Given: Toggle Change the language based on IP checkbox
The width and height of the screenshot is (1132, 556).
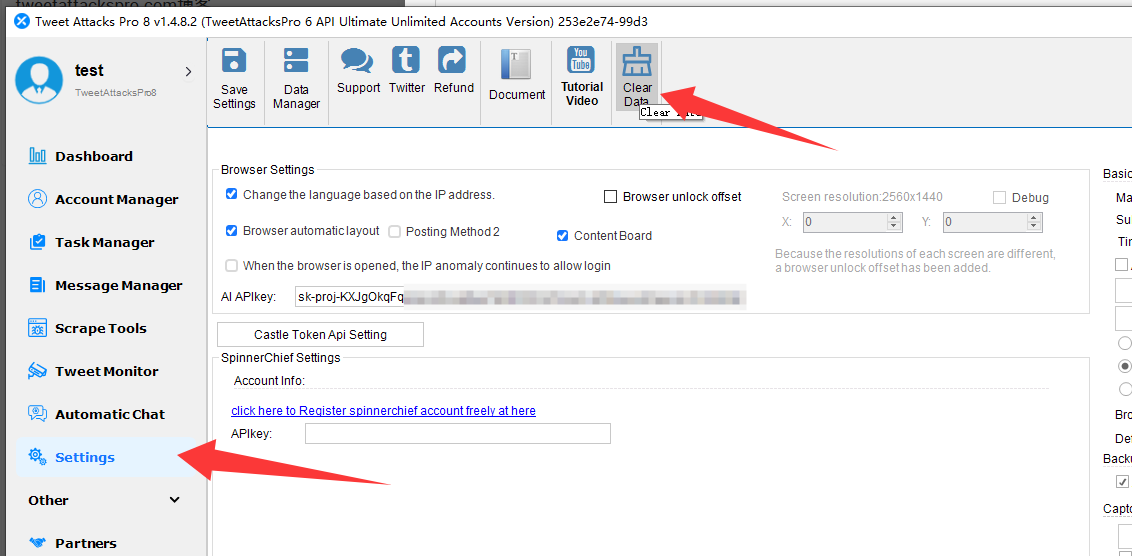Looking at the screenshot, I should pos(232,194).
